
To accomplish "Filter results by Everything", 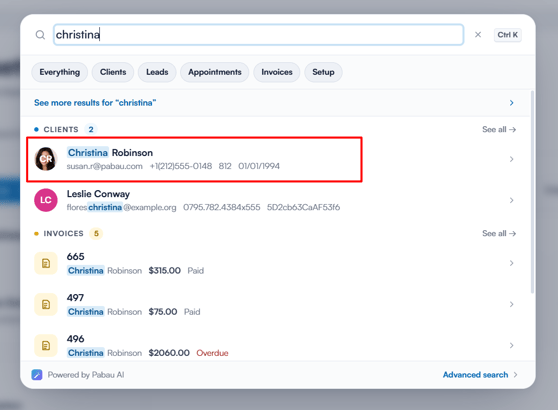I will click(x=59, y=72).
